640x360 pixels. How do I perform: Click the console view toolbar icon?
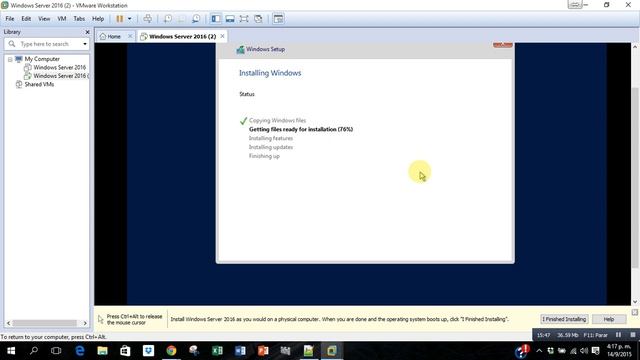278,19
